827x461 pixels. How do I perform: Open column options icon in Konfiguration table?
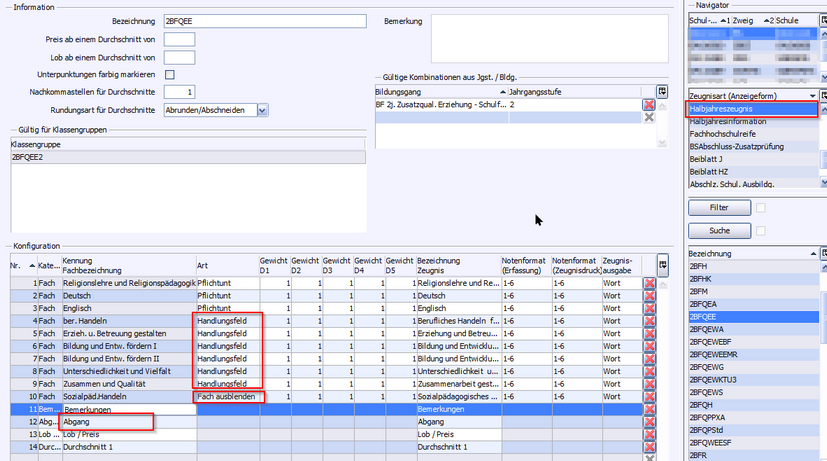[x=662, y=262]
